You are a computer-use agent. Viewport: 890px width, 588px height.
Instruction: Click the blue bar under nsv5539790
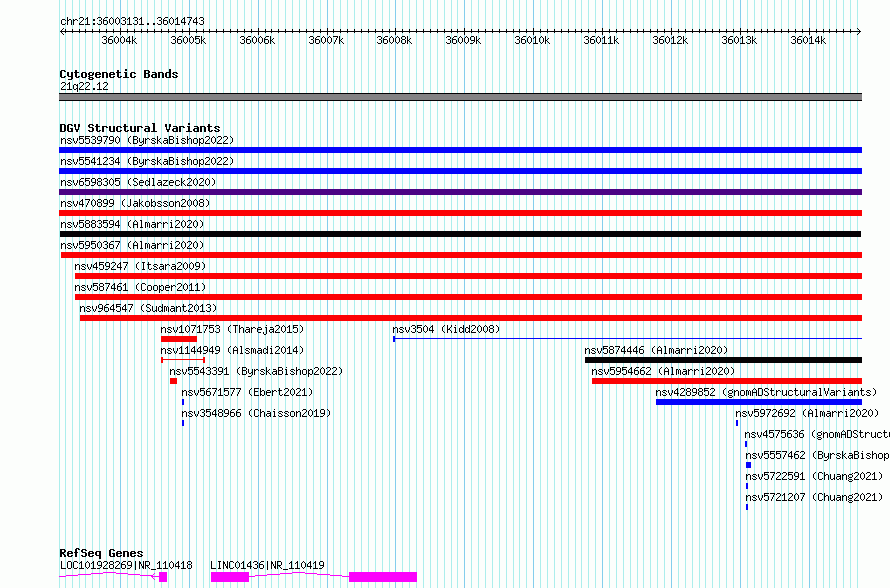click(460, 150)
